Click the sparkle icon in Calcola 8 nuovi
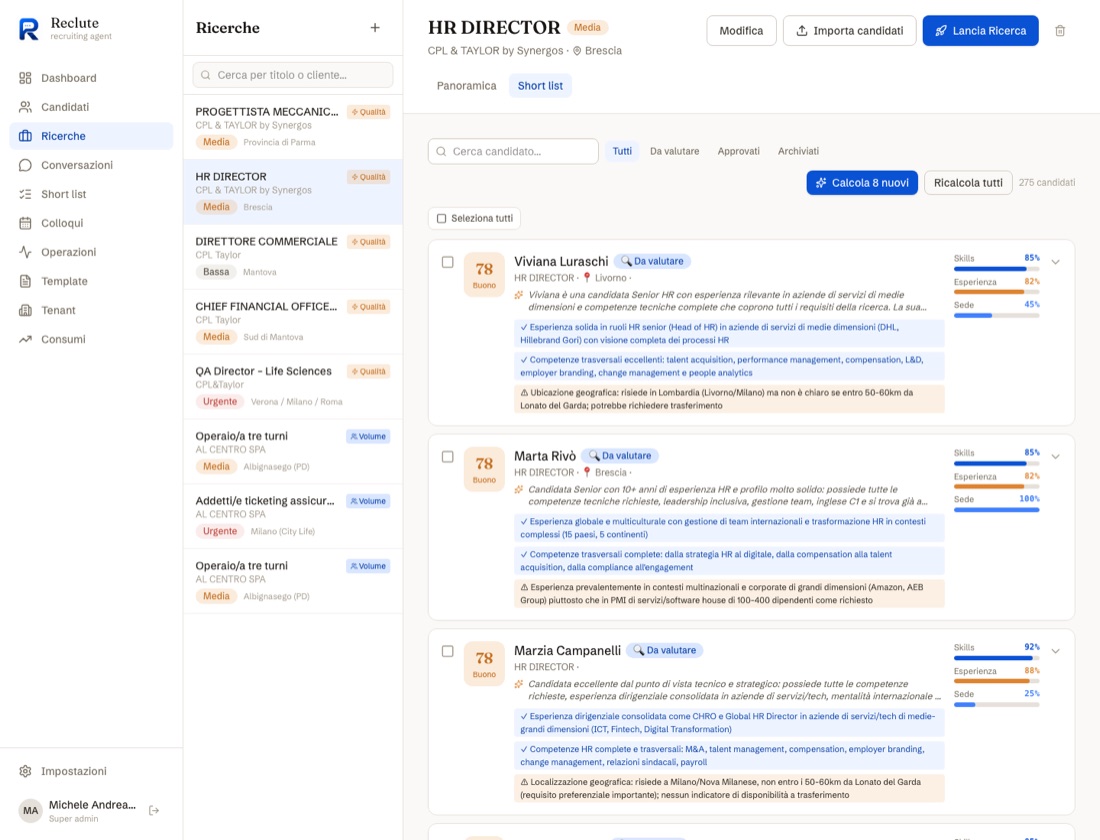 tap(821, 182)
